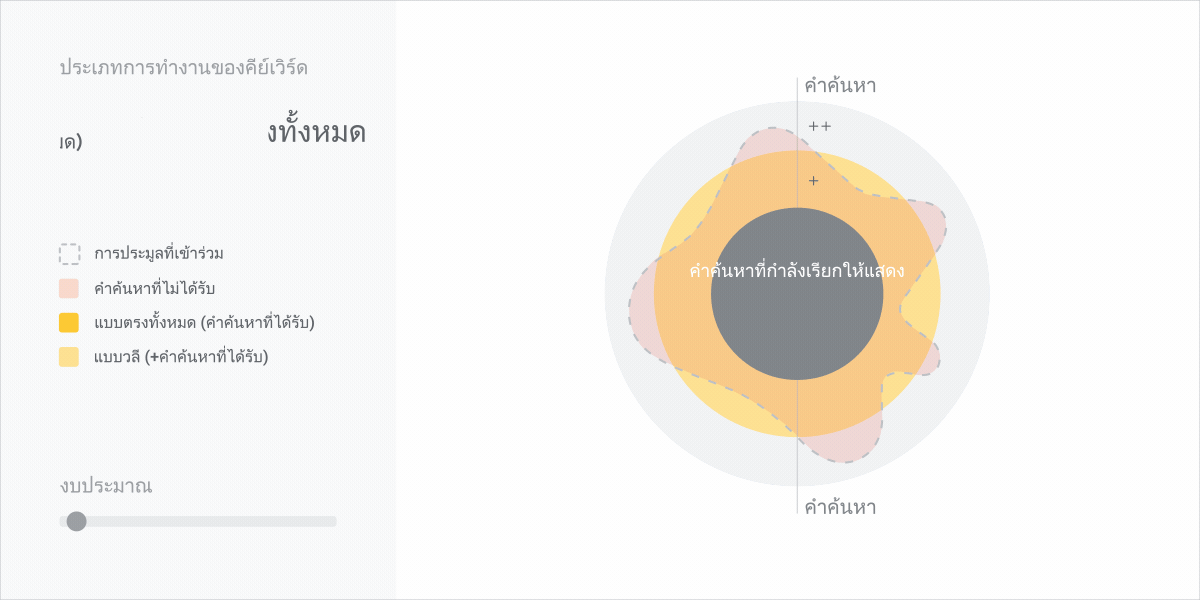This screenshot has height=600, width=1200.
Task: Click the bottom 'คำค้นหา' label
Action: [x=837, y=508]
